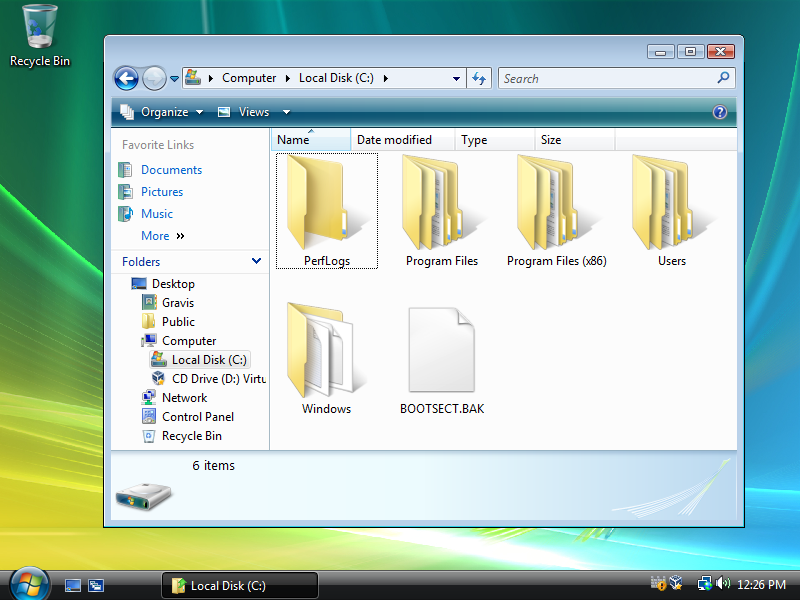Select Public folder in tree
The image size is (800, 600).
pos(168,321)
